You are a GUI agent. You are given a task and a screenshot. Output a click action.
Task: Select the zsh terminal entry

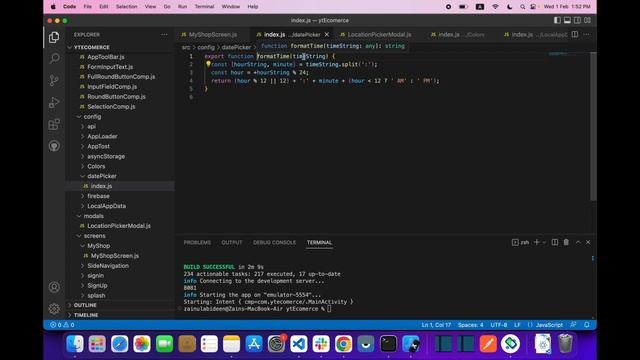[520, 242]
